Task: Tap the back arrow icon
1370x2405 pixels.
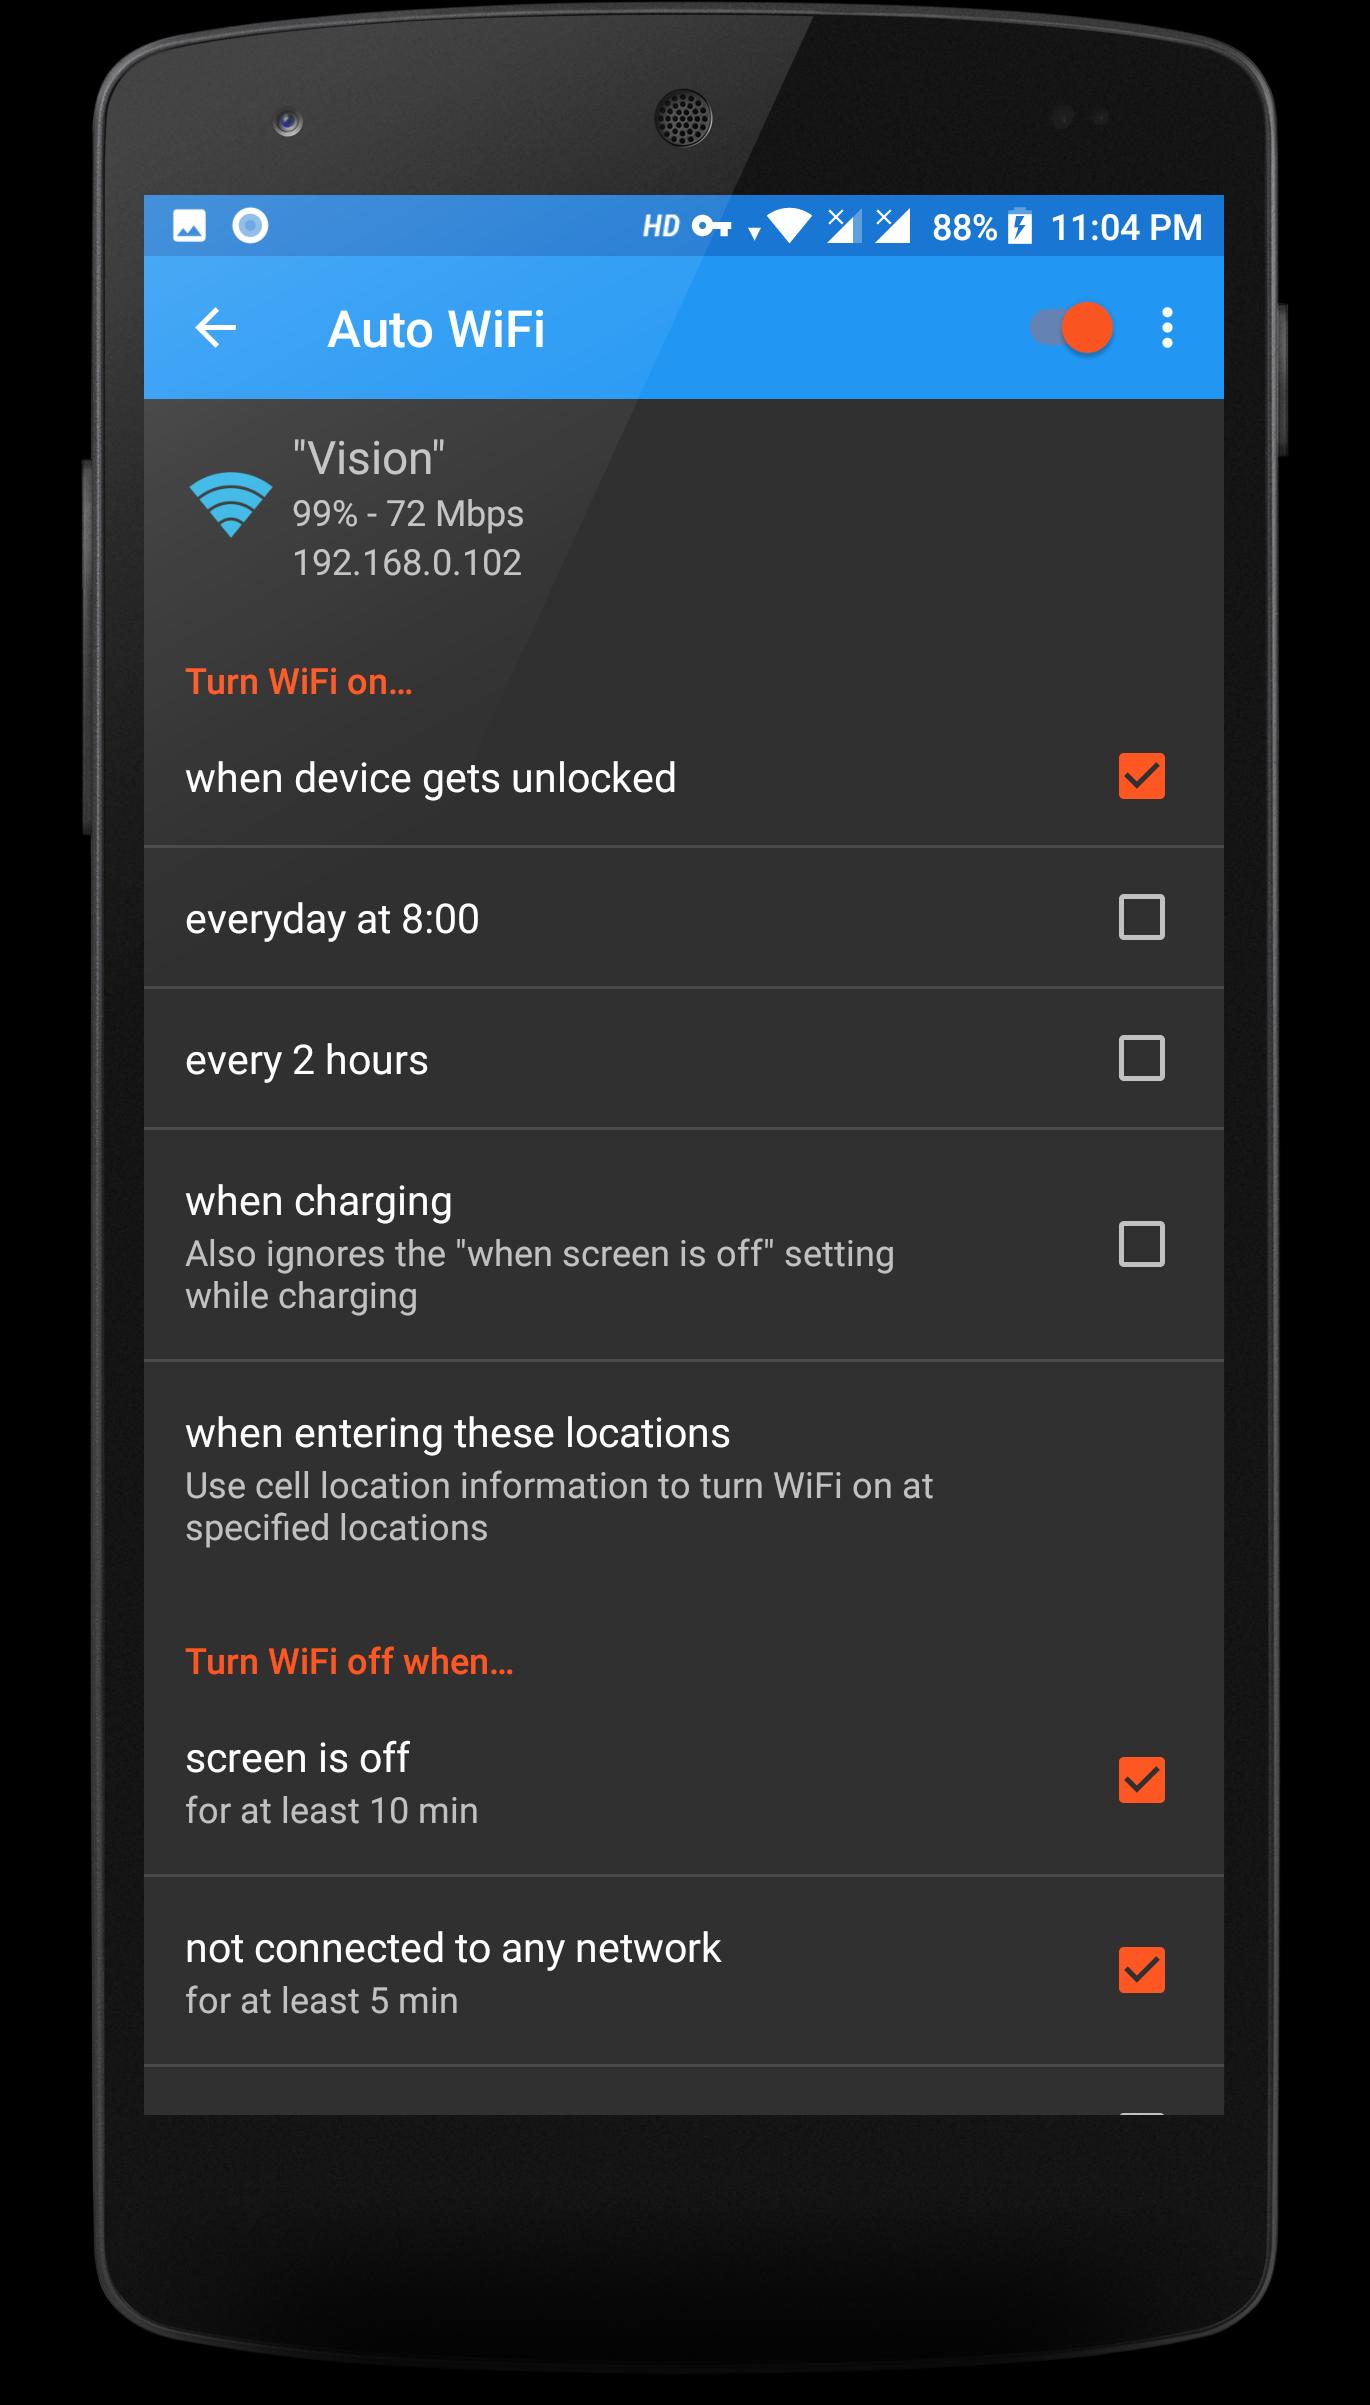Action: click(215, 328)
